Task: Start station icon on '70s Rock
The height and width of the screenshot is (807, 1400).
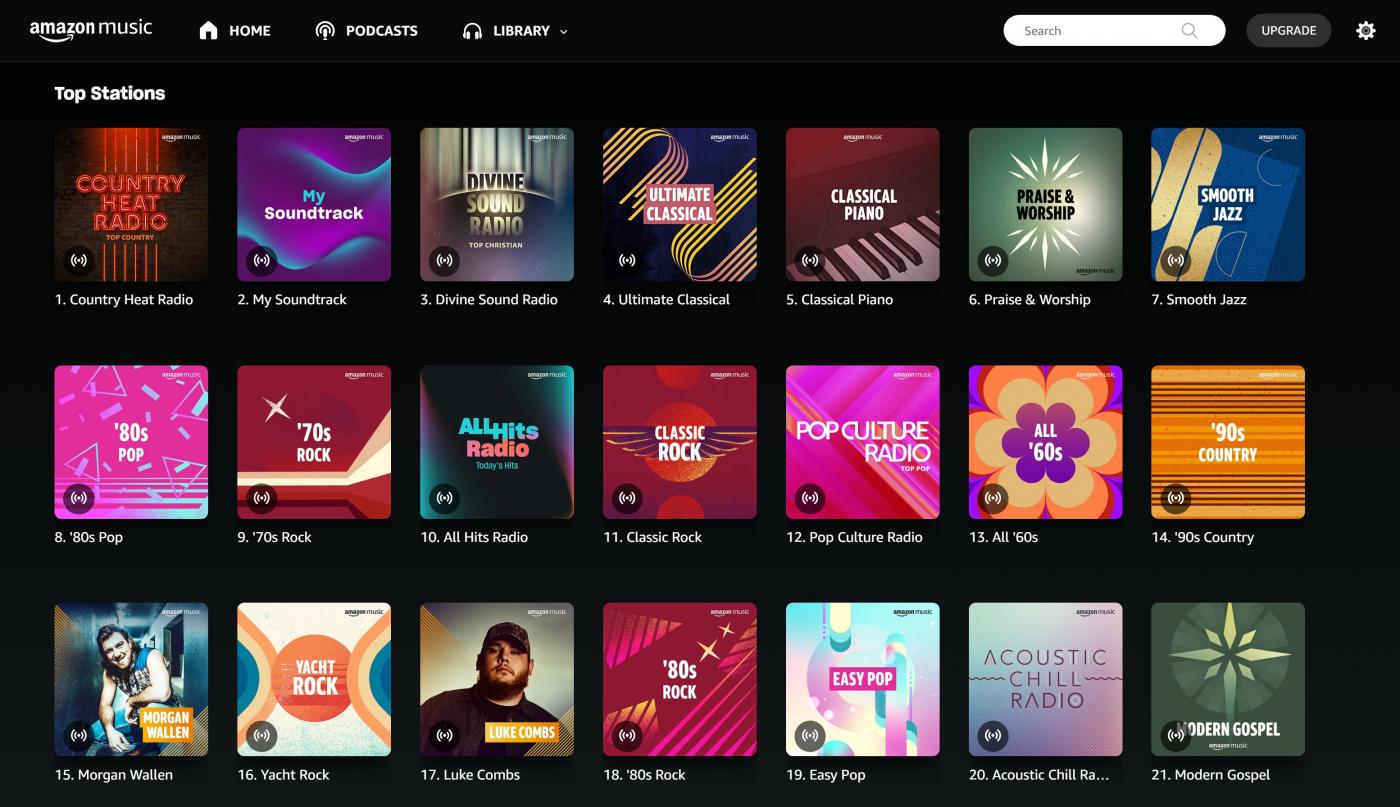Action: pos(262,497)
